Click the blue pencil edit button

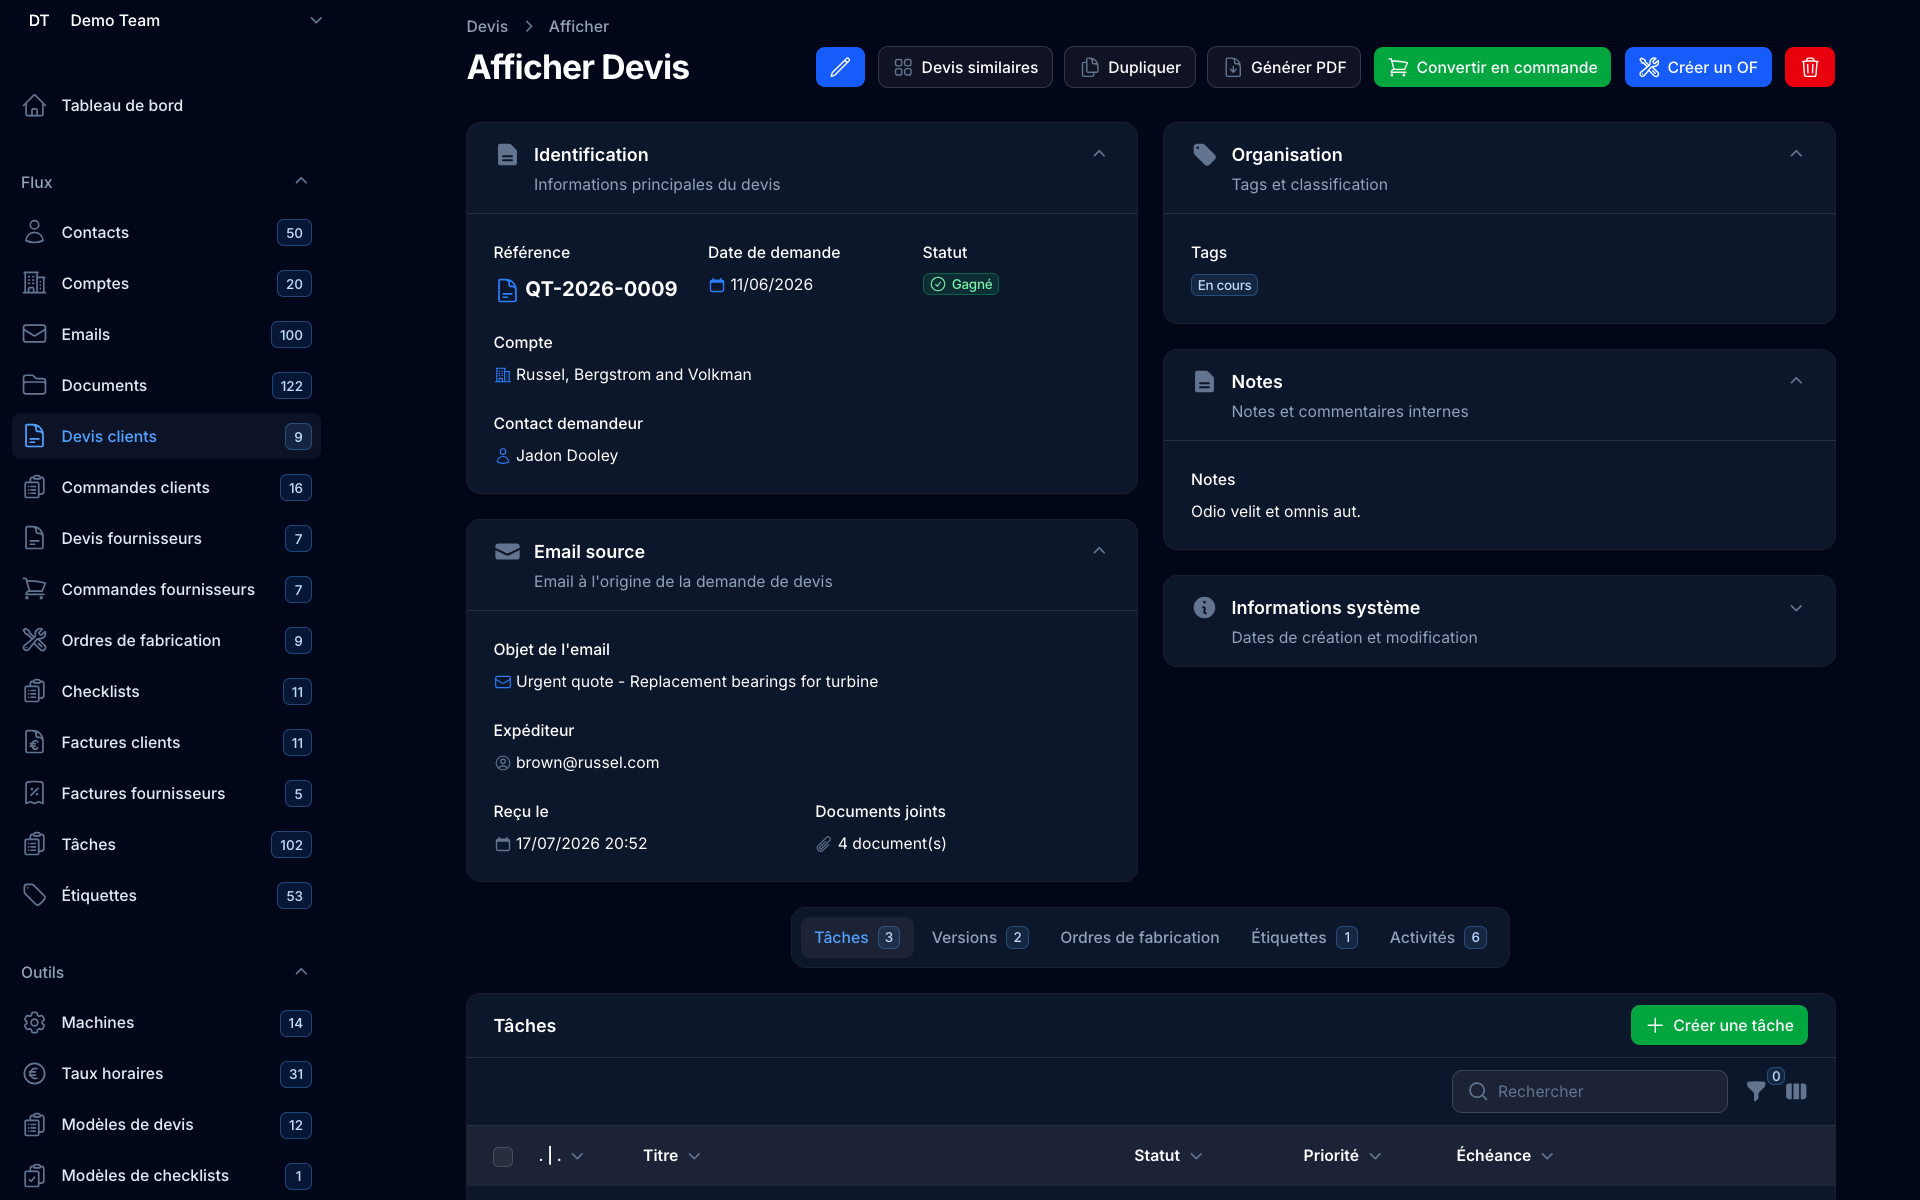[840, 67]
